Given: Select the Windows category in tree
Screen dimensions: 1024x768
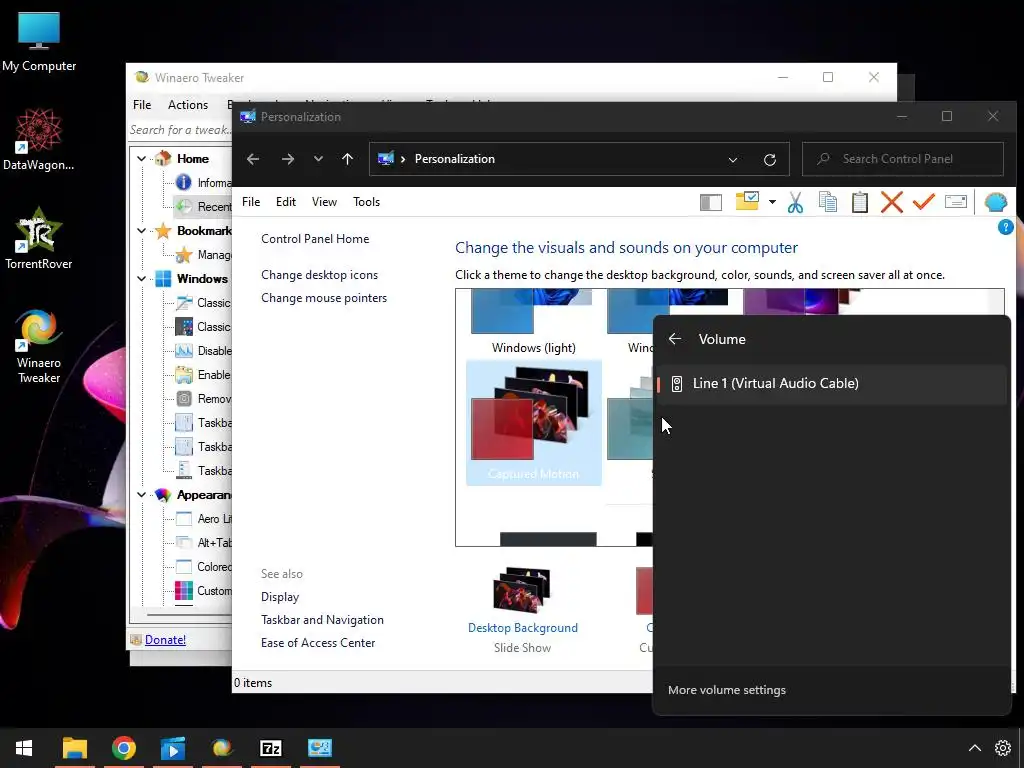Looking at the screenshot, I should [202, 279].
